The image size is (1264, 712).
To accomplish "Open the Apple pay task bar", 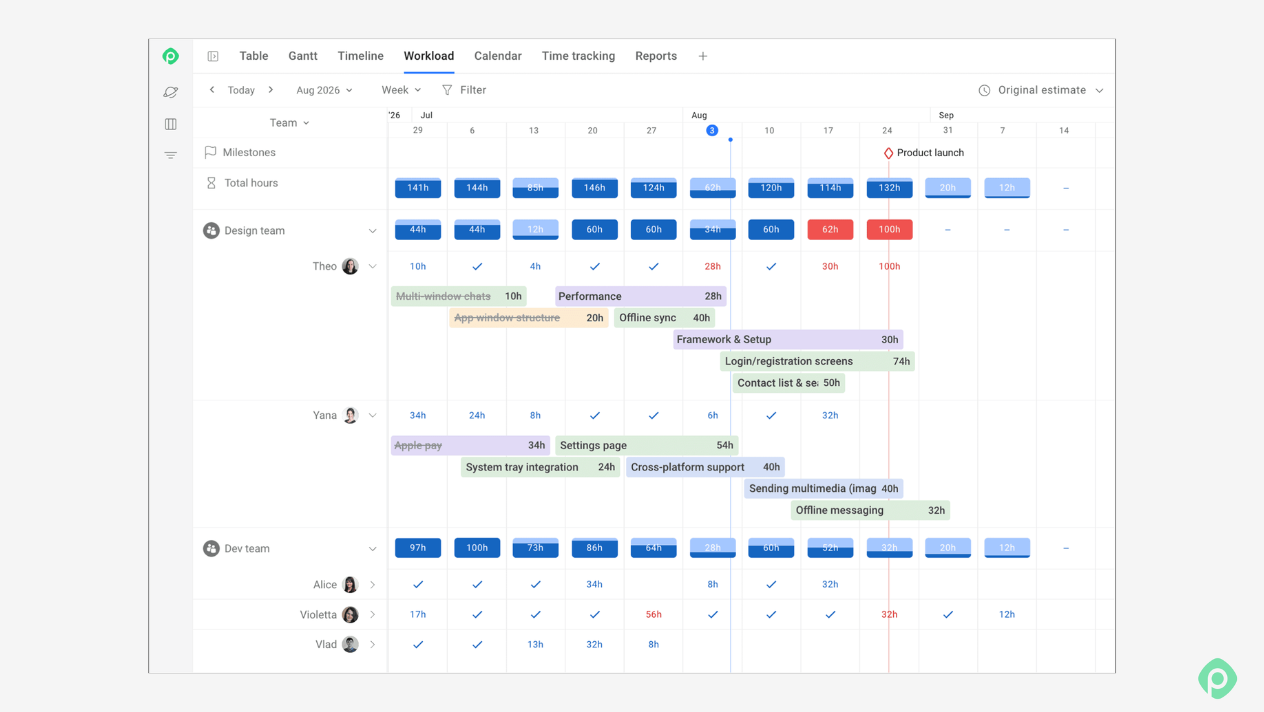I will point(471,445).
